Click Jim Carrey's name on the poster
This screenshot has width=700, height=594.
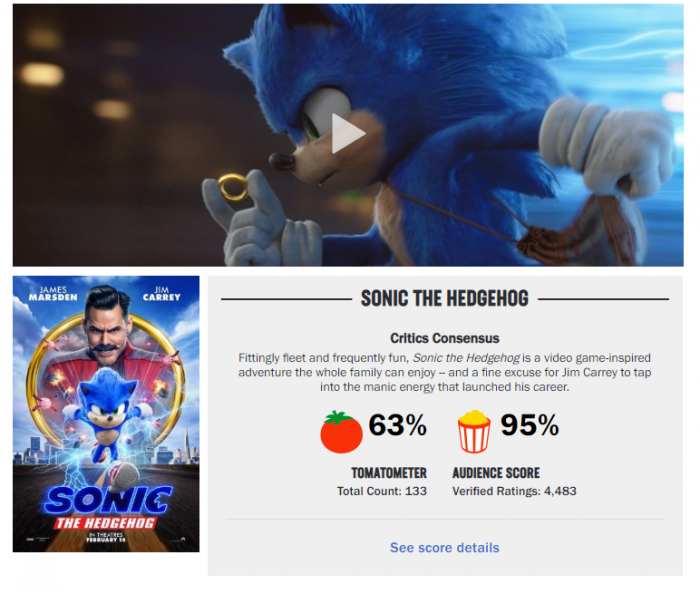(171, 297)
